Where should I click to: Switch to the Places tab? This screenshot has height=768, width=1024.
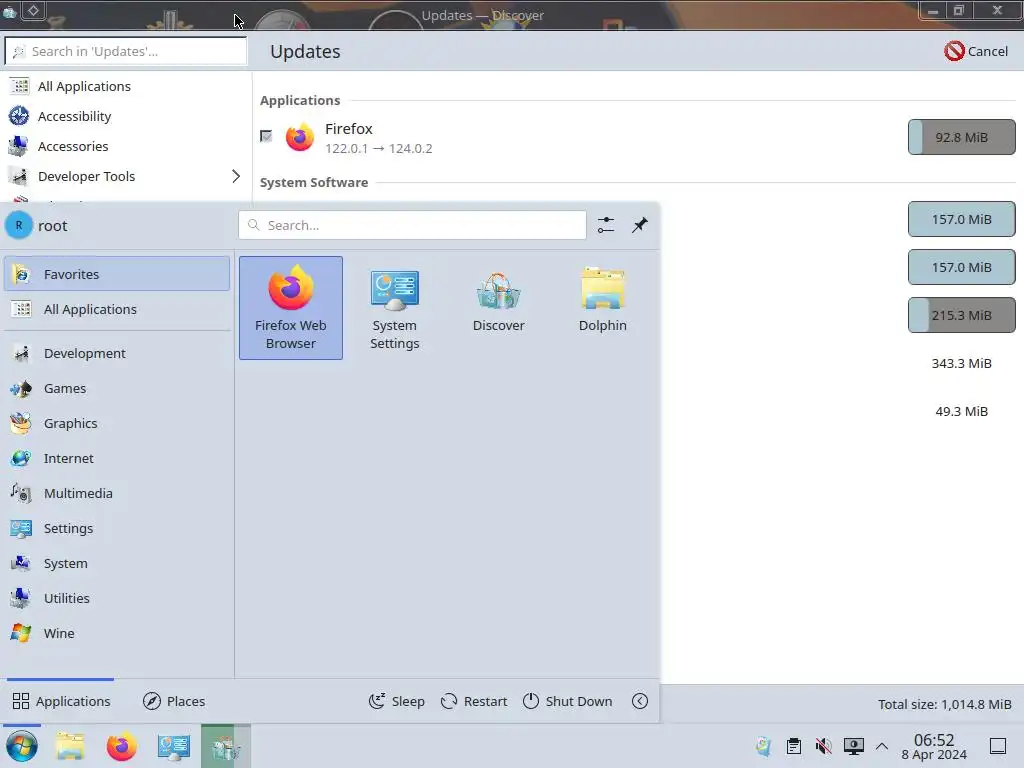tap(174, 701)
